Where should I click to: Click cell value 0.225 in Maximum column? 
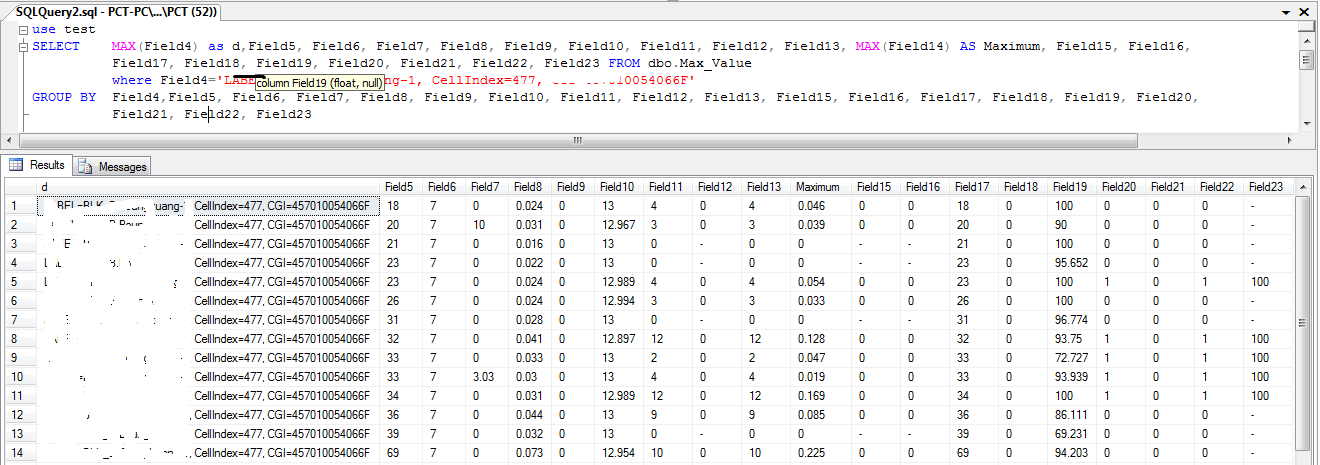click(x=823, y=453)
